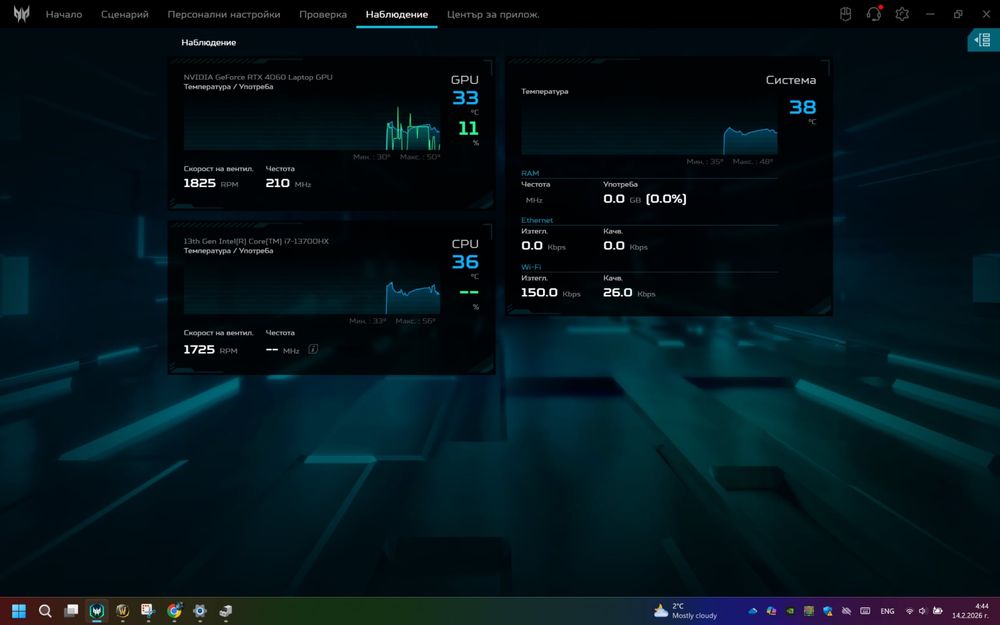This screenshot has height=625, width=1000.
Task: Open the clock showing 4:44 and date
Action: (x=970, y=611)
